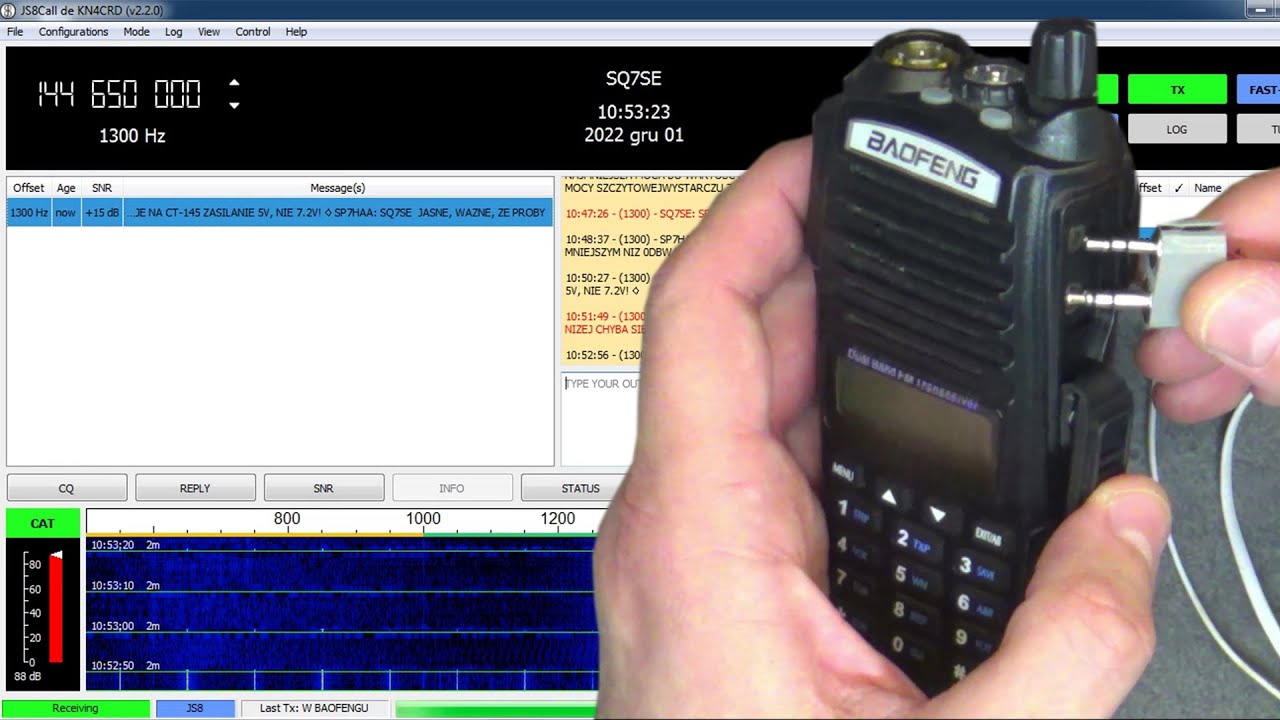Image resolution: width=1280 pixels, height=720 pixels.
Task: Sort by the Name column header
Action: click(1208, 188)
